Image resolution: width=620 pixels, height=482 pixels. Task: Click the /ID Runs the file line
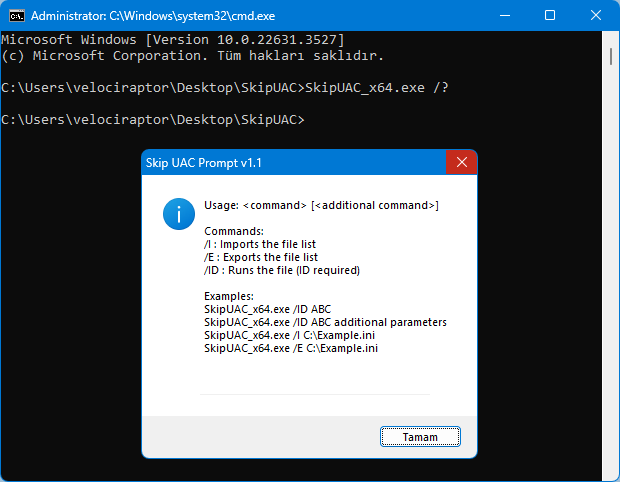coord(281,270)
